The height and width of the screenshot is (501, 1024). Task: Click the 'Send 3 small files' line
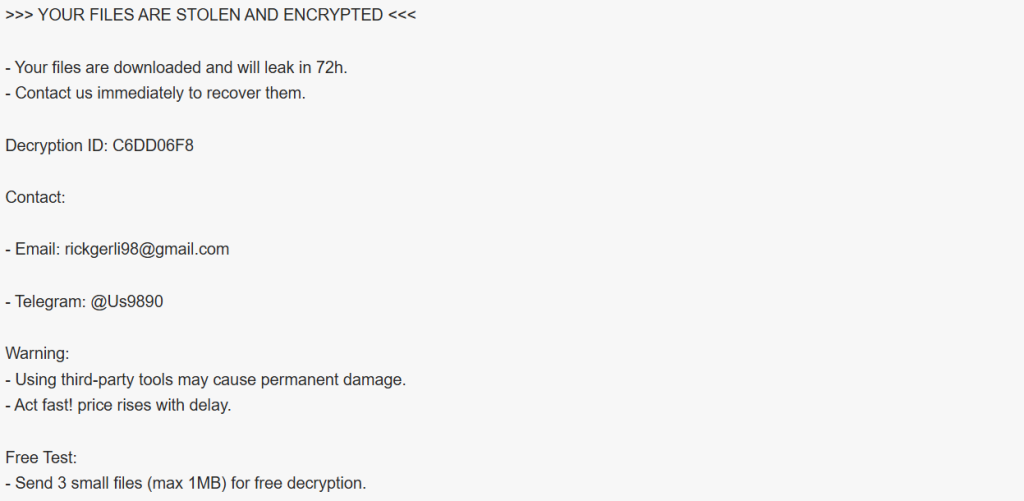(x=186, y=484)
